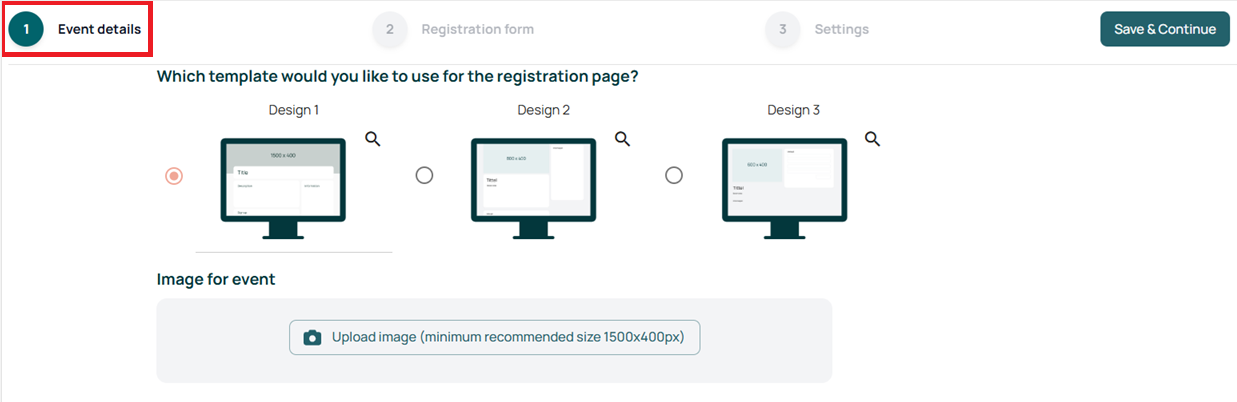Click the number 3 step circle
1237x402 pixels.
point(783,30)
